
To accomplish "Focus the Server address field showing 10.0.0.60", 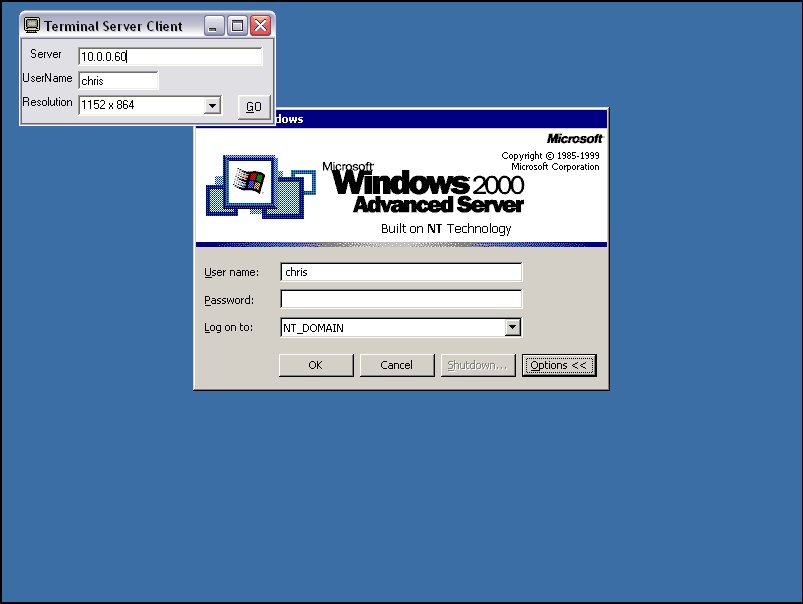I will click(170, 57).
